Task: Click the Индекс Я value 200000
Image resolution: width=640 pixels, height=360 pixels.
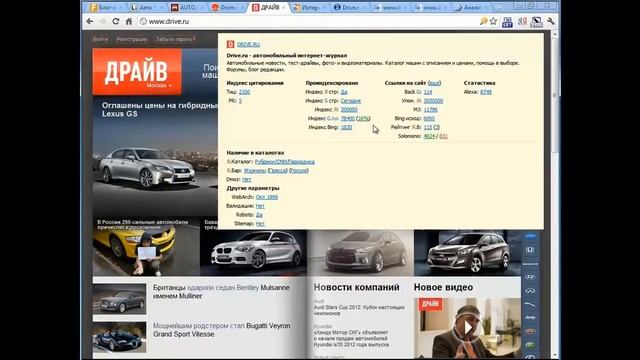Action: tap(349, 109)
